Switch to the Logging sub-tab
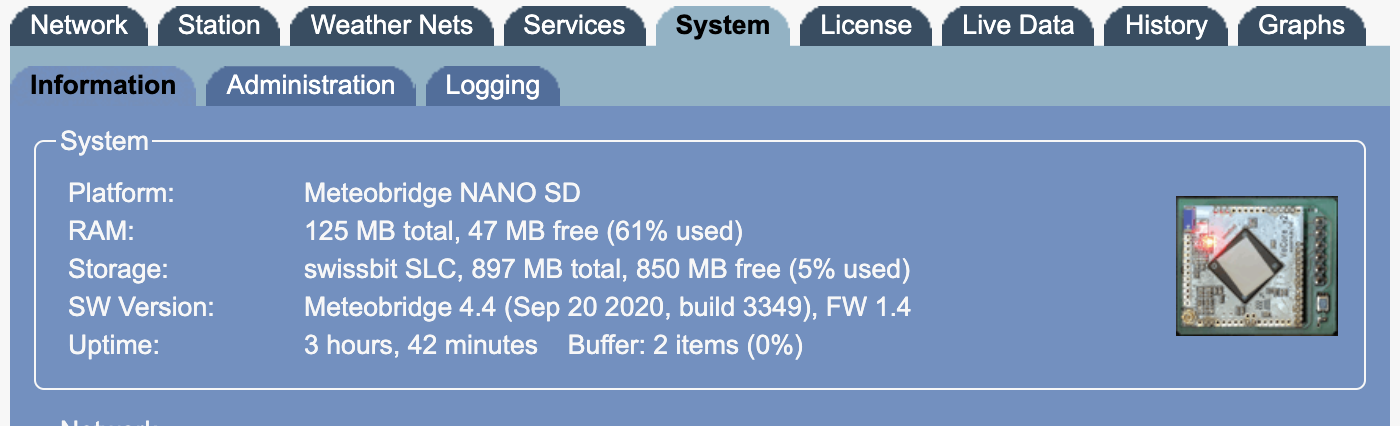 492,85
